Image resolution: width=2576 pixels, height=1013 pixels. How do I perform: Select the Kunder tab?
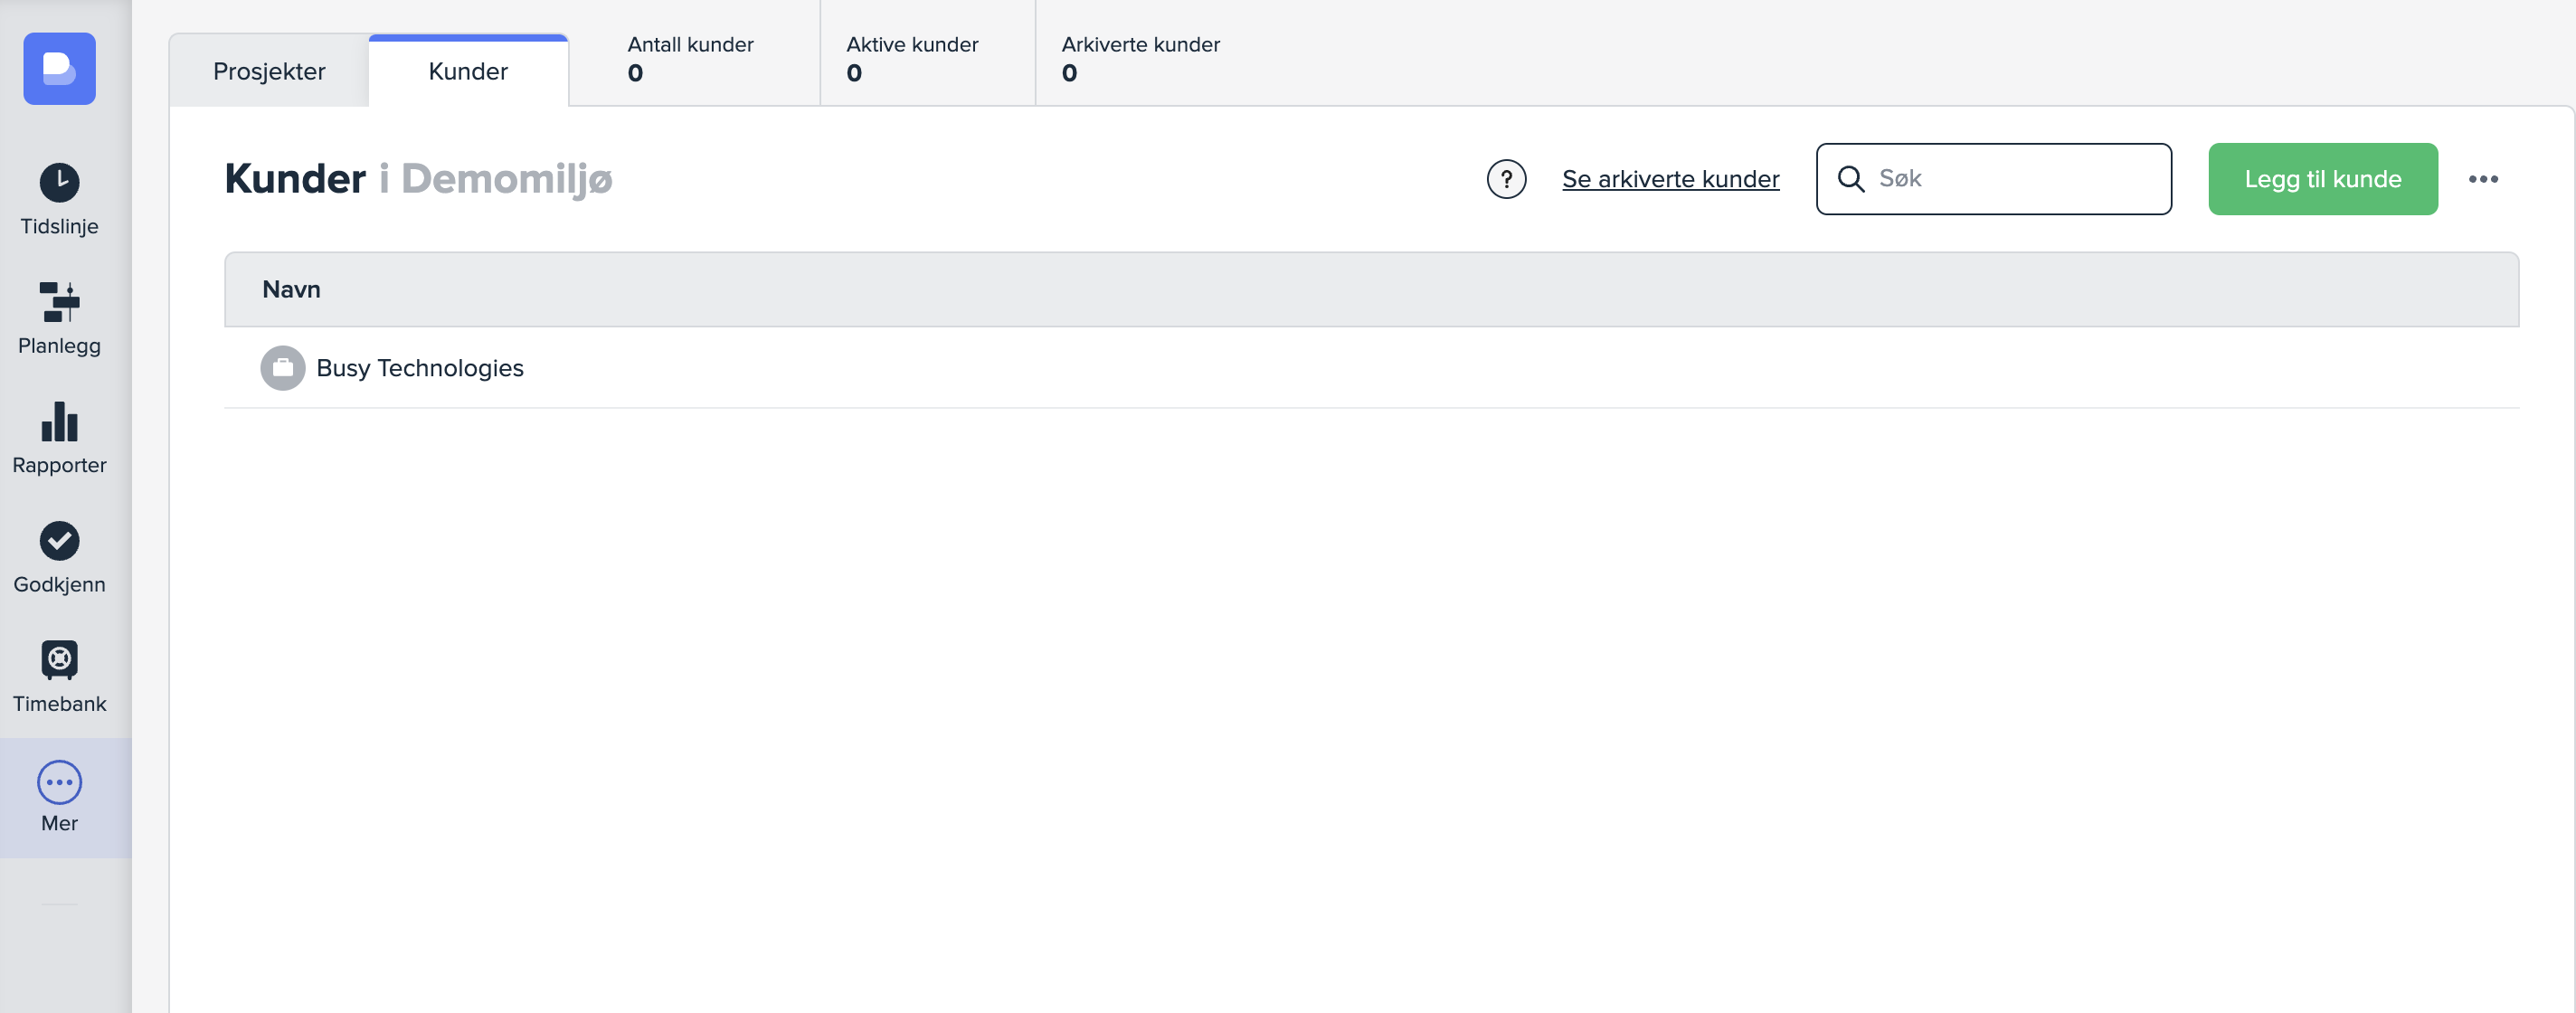(468, 71)
